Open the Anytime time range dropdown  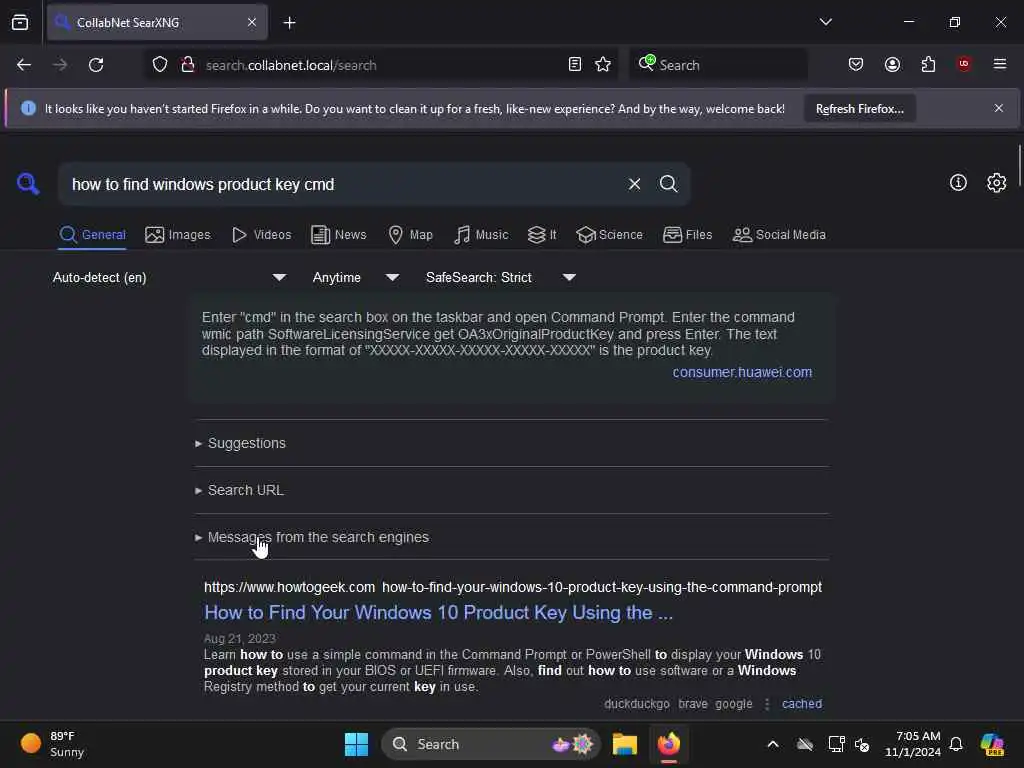click(356, 278)
